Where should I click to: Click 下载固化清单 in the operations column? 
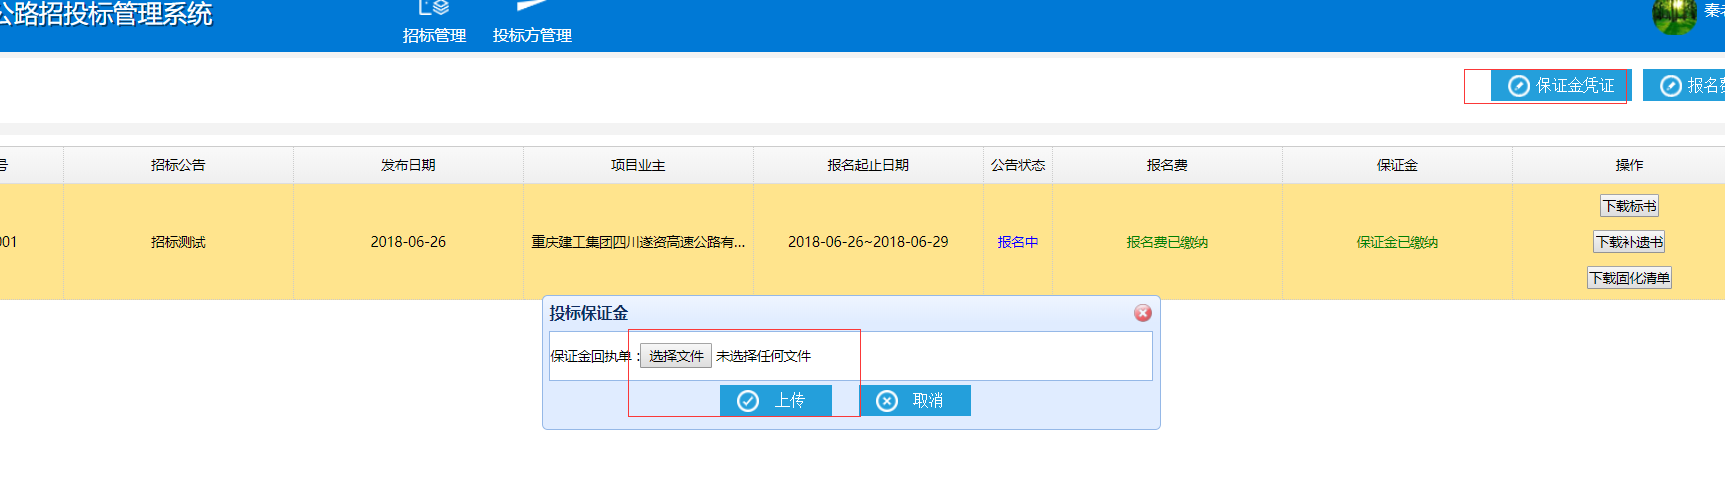click(1629, 278)
